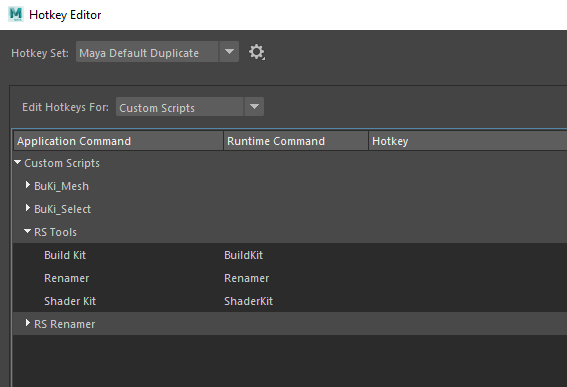The width and height of the screenshot is (567, 387).
Task: Sort by Application Command column header
Action: [119, 141]
